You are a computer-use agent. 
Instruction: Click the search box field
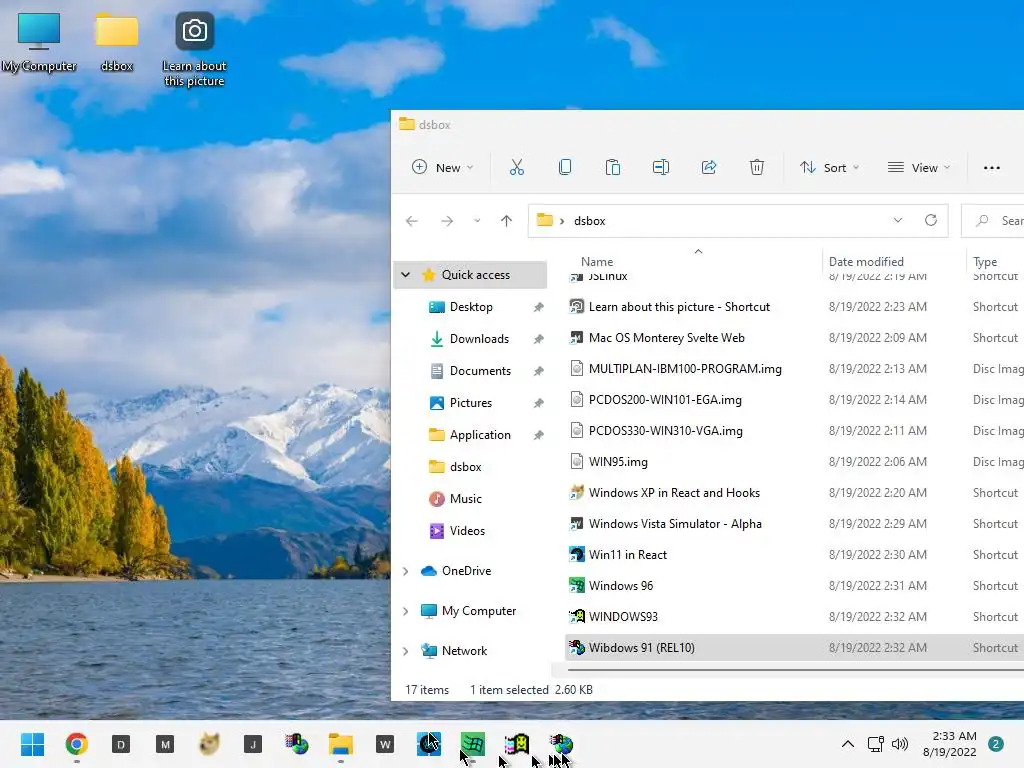click(x=993, y=221)
